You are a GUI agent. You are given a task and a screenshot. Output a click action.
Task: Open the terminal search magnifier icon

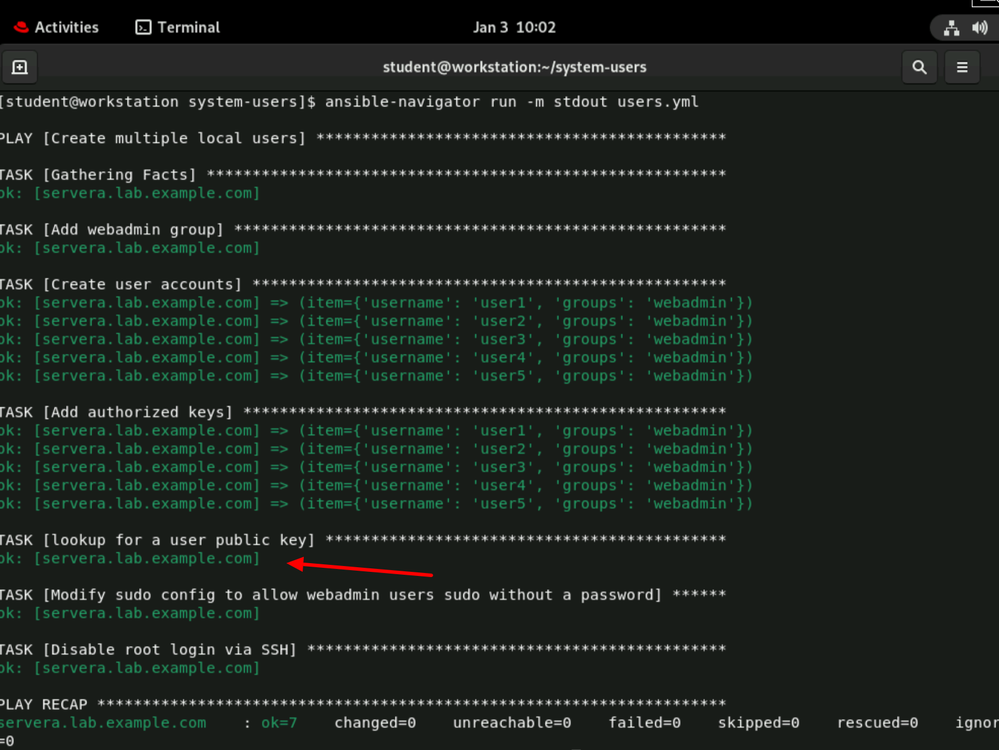tap(919, 67)
